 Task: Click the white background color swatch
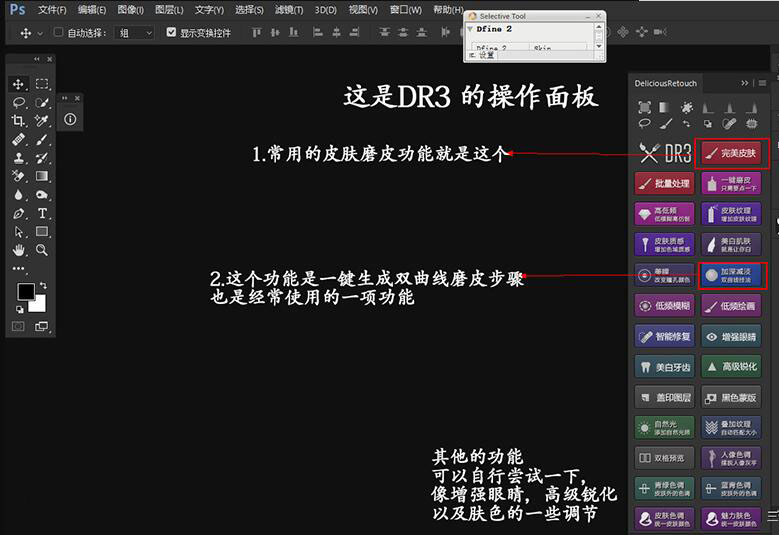(x=39, y=304)
